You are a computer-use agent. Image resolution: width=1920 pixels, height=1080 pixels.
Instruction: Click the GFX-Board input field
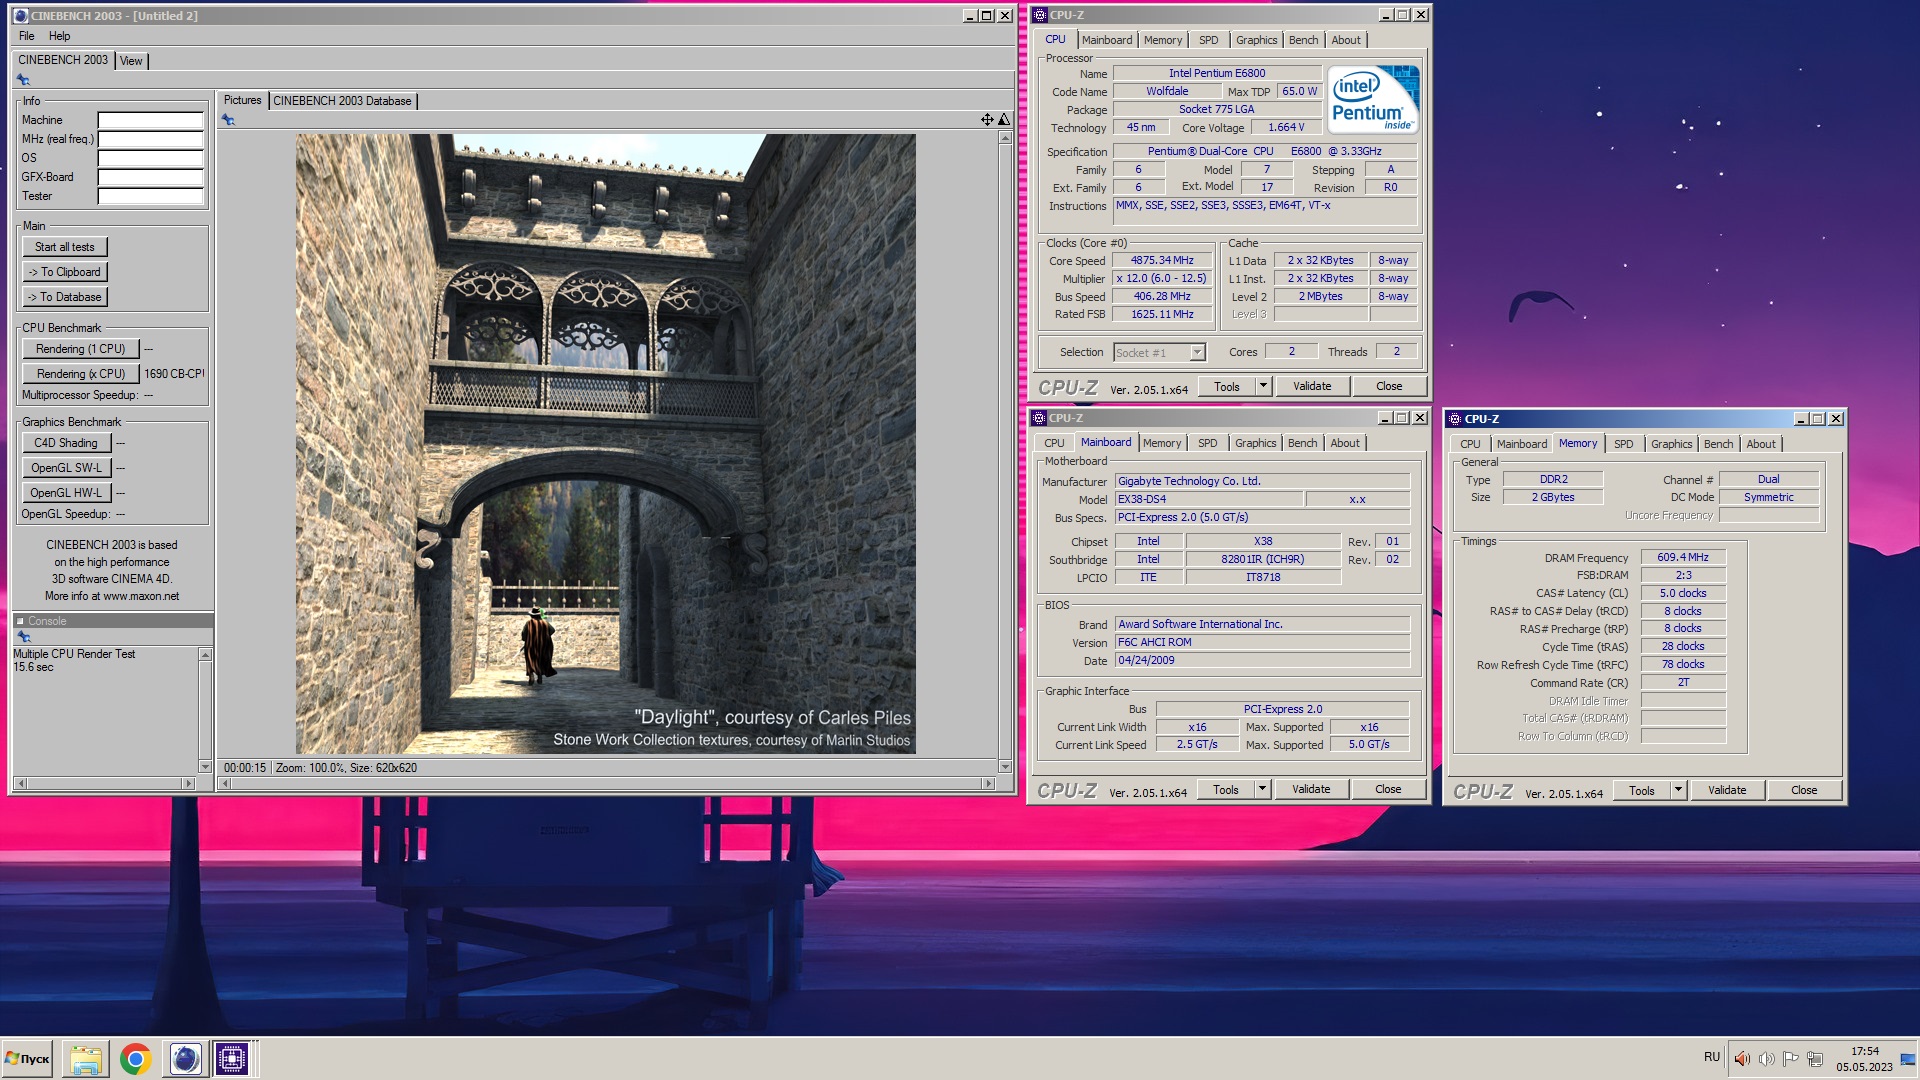151,177
